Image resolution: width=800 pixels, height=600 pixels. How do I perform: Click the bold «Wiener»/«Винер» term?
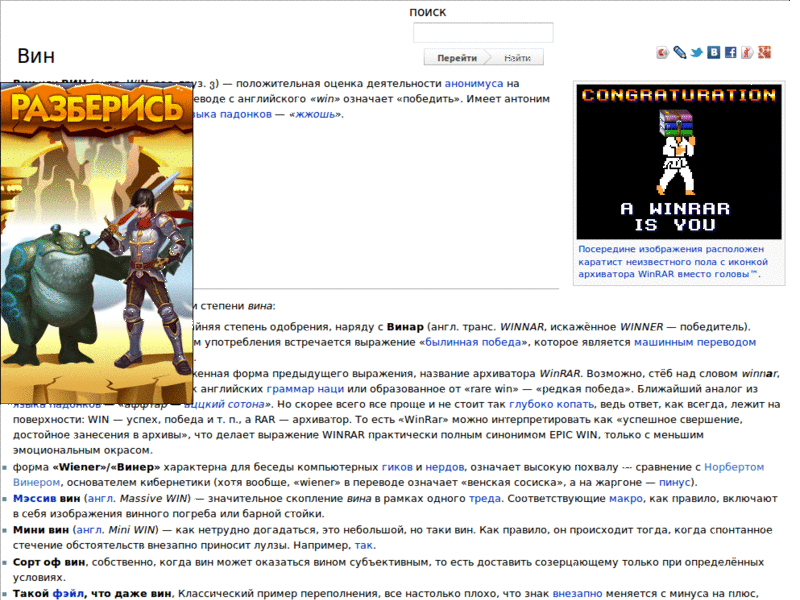click(106, 467)
